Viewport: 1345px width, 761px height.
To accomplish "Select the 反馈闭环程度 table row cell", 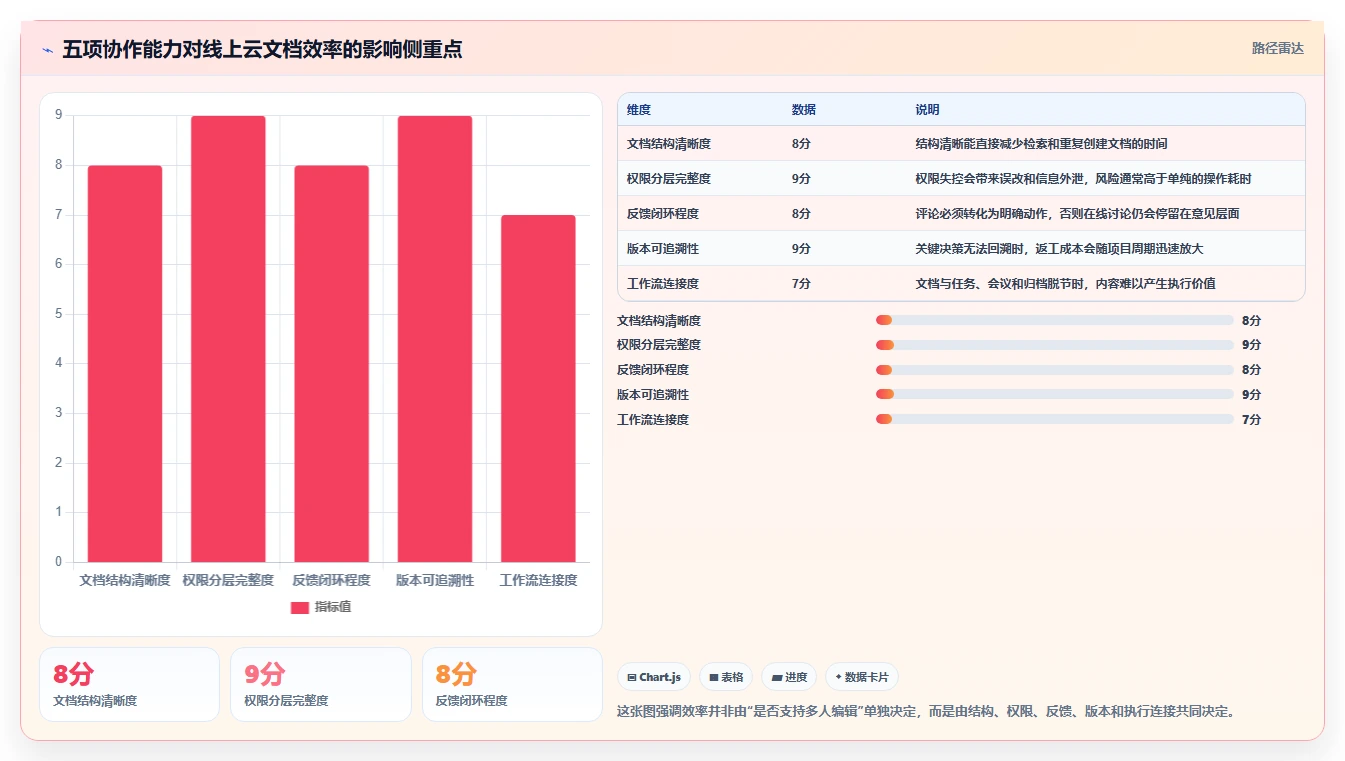I will click(x=663, y=214).
